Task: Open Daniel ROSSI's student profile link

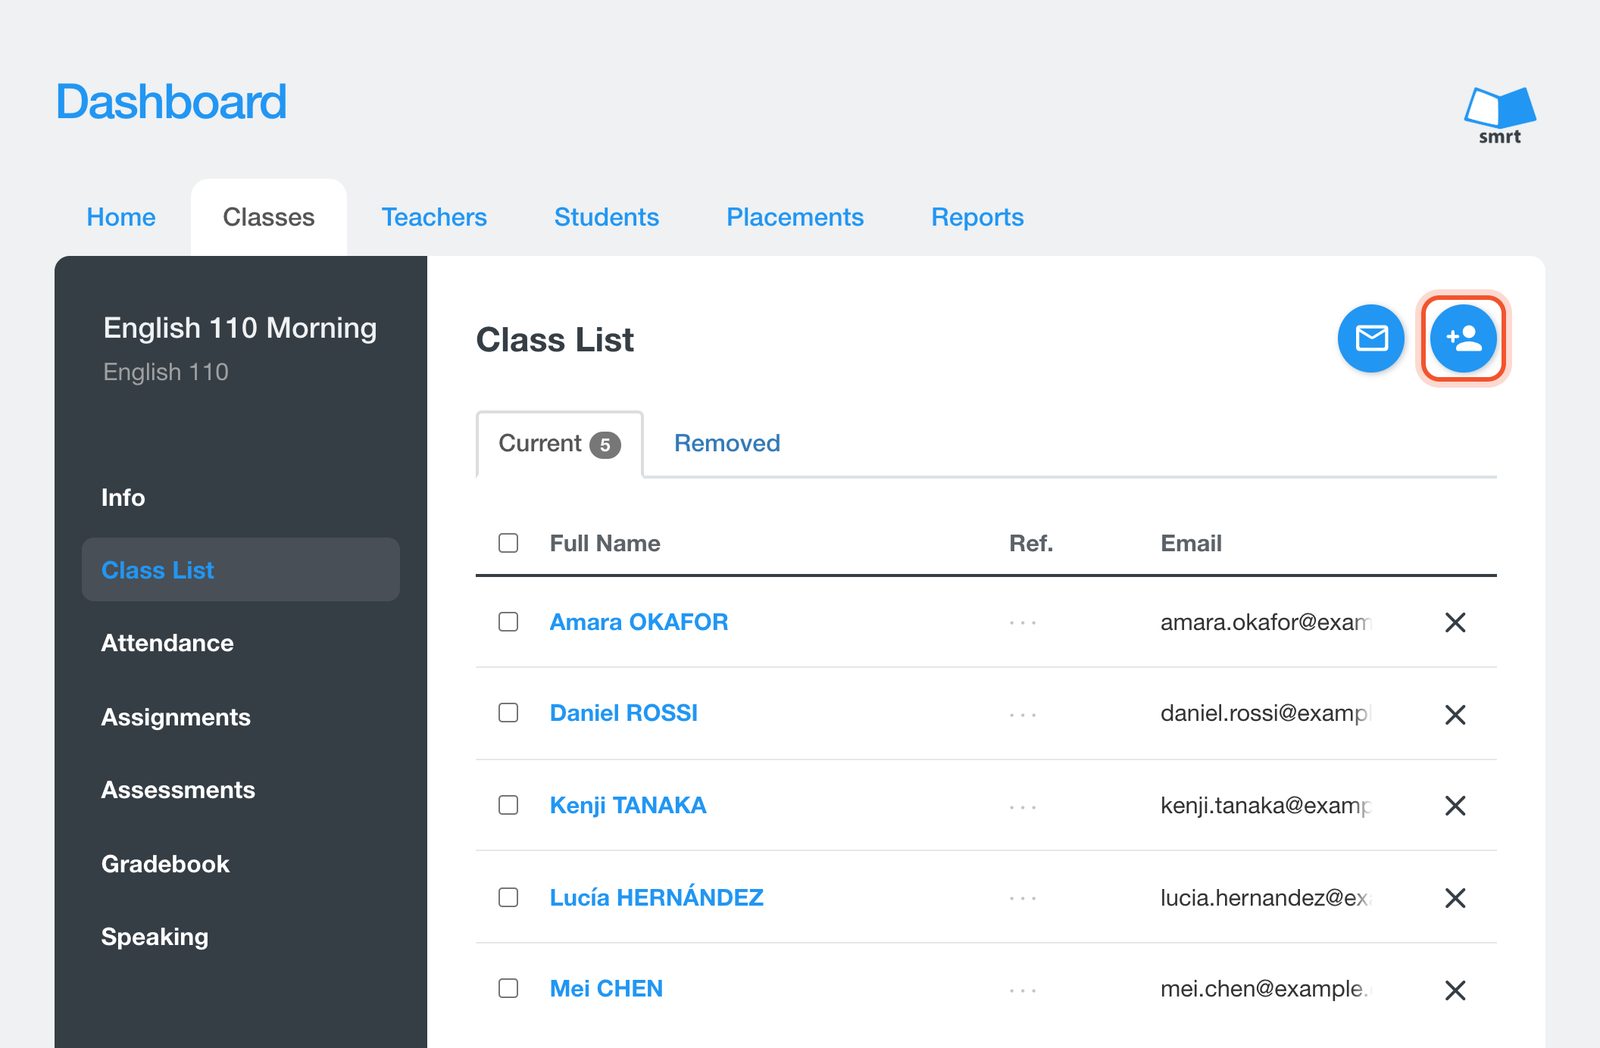Action: [x=624, y=713]
